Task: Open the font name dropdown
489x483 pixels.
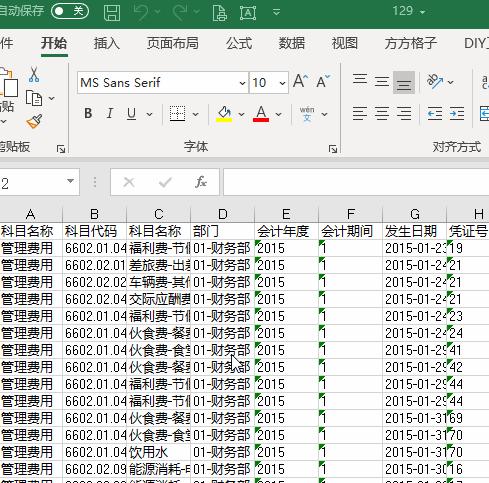Action: (x=243, y=83)
